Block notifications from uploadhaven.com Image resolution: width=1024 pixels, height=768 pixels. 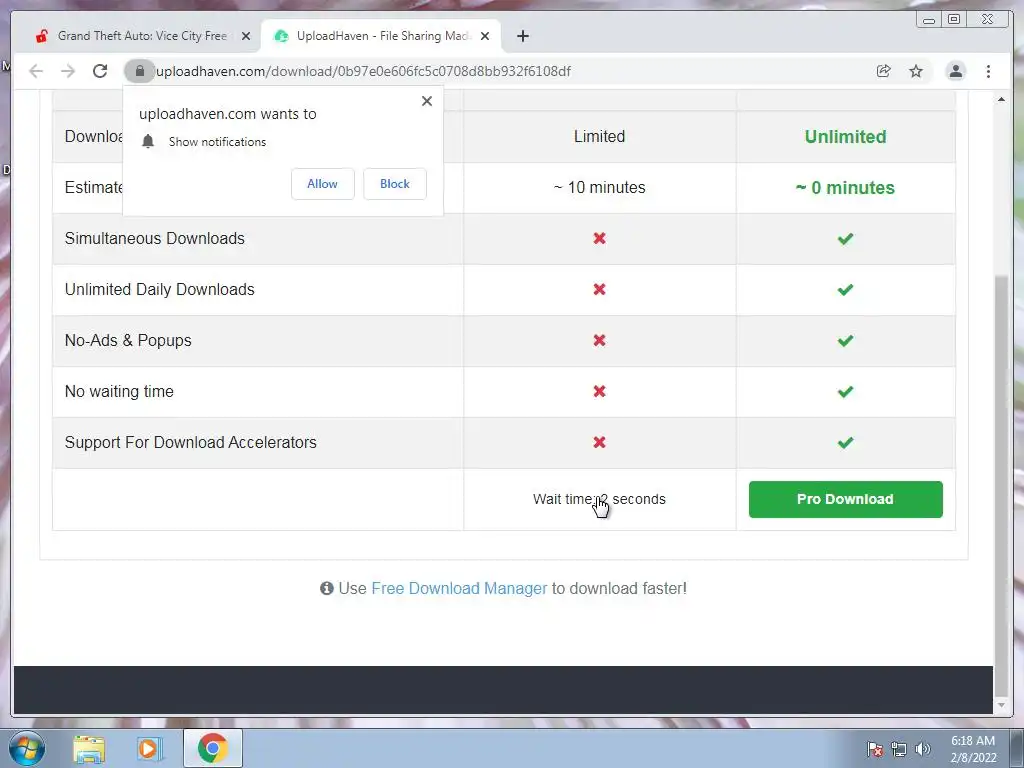pyautogui.click(x=394, y=184)
